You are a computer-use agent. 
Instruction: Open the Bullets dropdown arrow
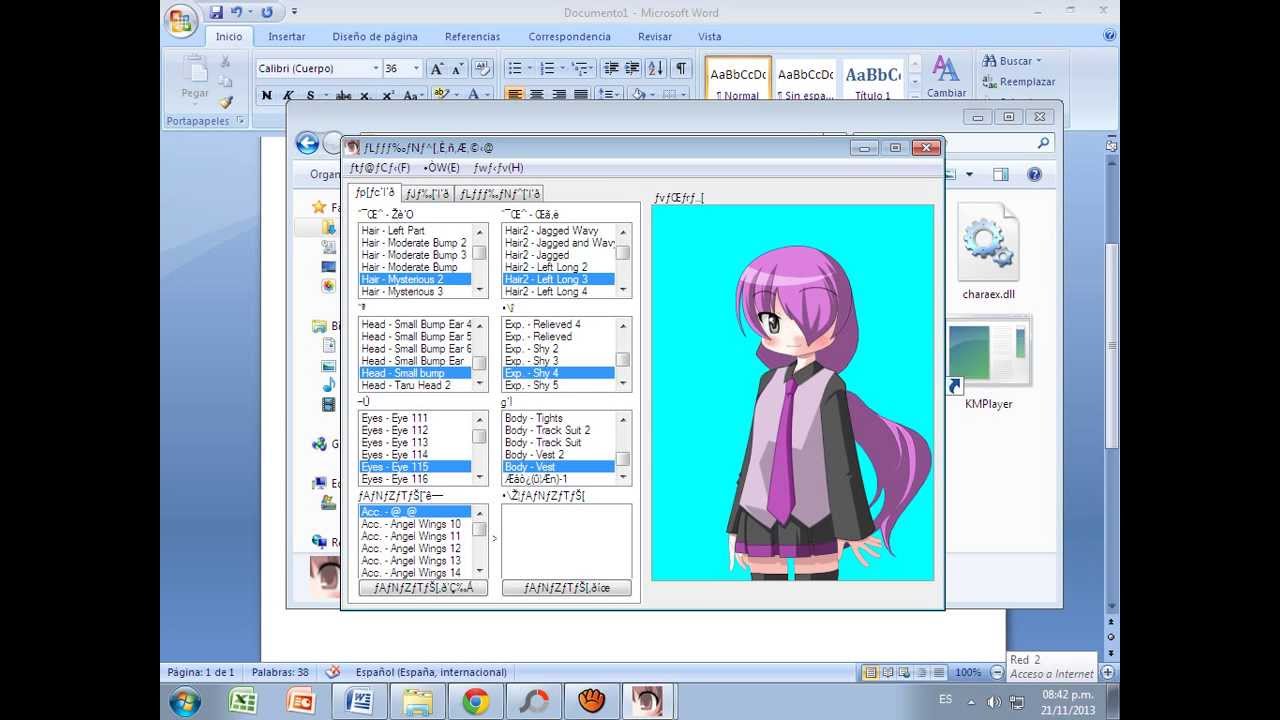pyautogui.click(x=529, y=69)
